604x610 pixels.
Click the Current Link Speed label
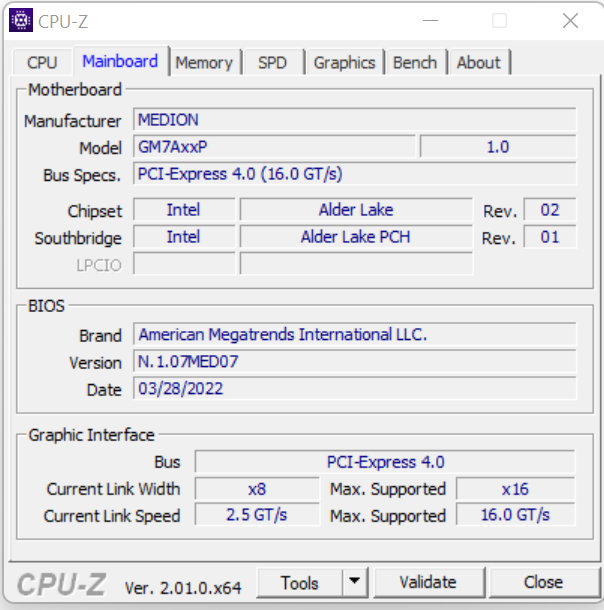(x=112, y=516)
